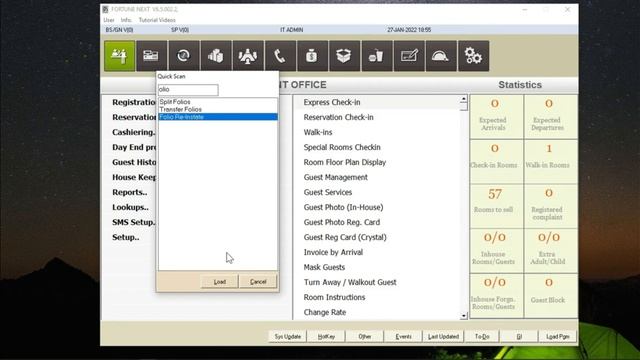Screen dimensions: 640x360
Task: Open the Tutorial Videos menu
Action: (x=157, y=20)
